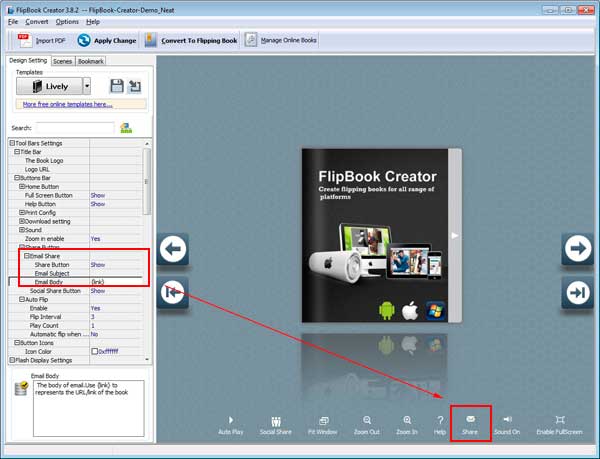Click Enable FullScreen icon
This screenshot has width=600, height=459.
[560, 420]
